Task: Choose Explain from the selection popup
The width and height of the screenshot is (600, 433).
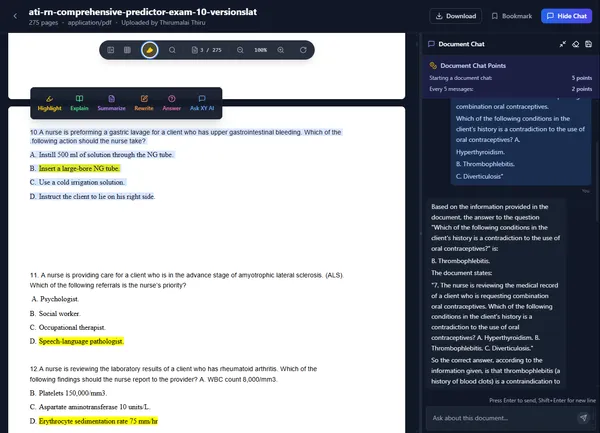Action: click(80, 102)
